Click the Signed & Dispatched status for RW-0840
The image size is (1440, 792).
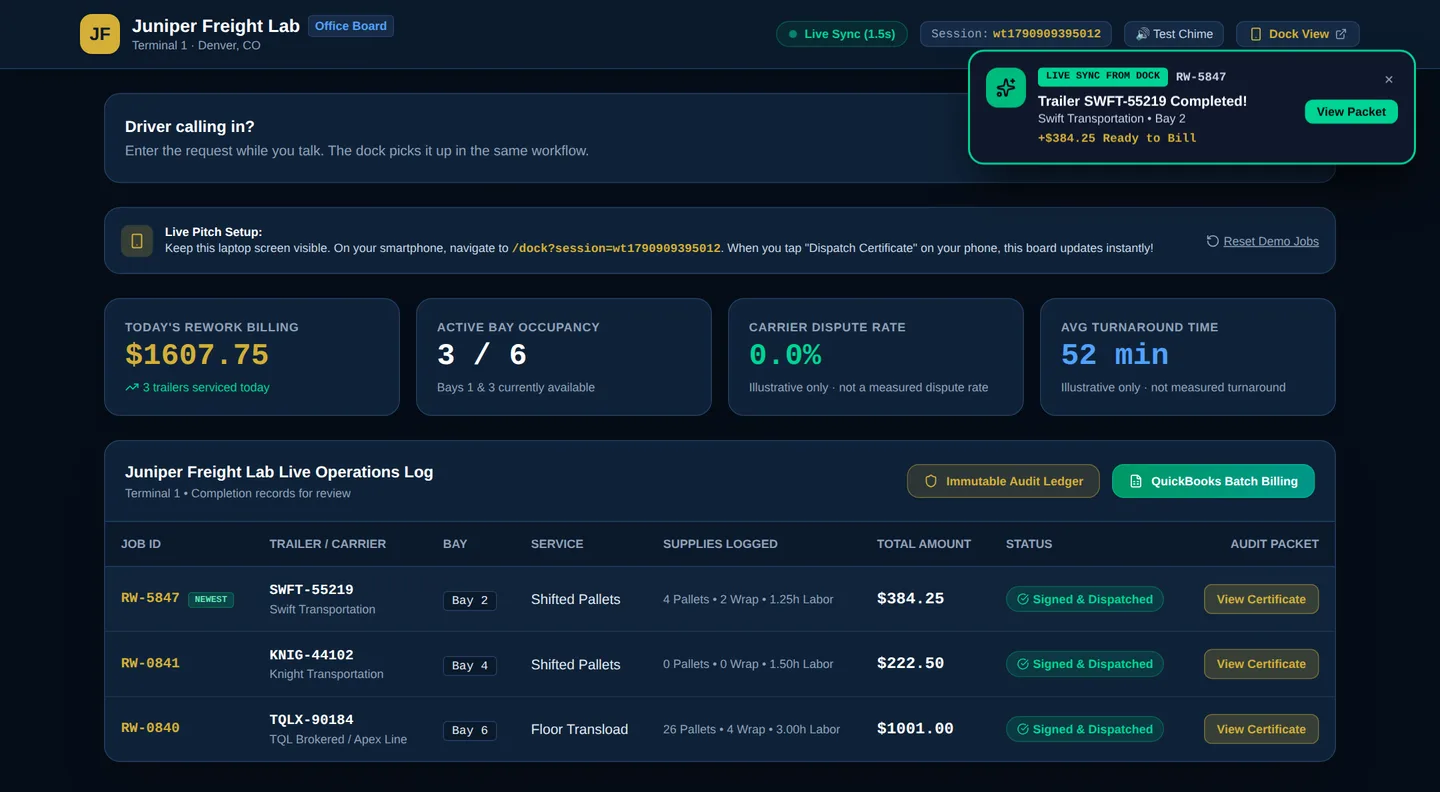point(1085,729)
